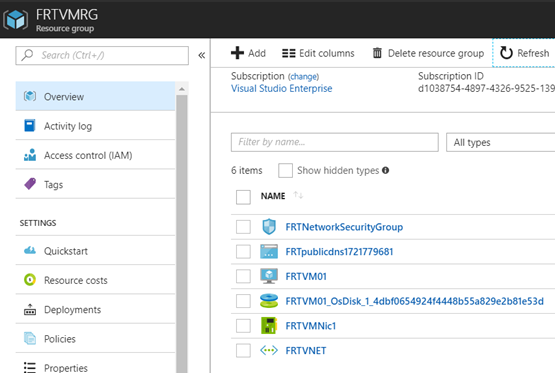Image resolution: width=555 pixels, height=373 pixels.
Task: Open the All types filter dropdown
Action: [x=500, y=142]
